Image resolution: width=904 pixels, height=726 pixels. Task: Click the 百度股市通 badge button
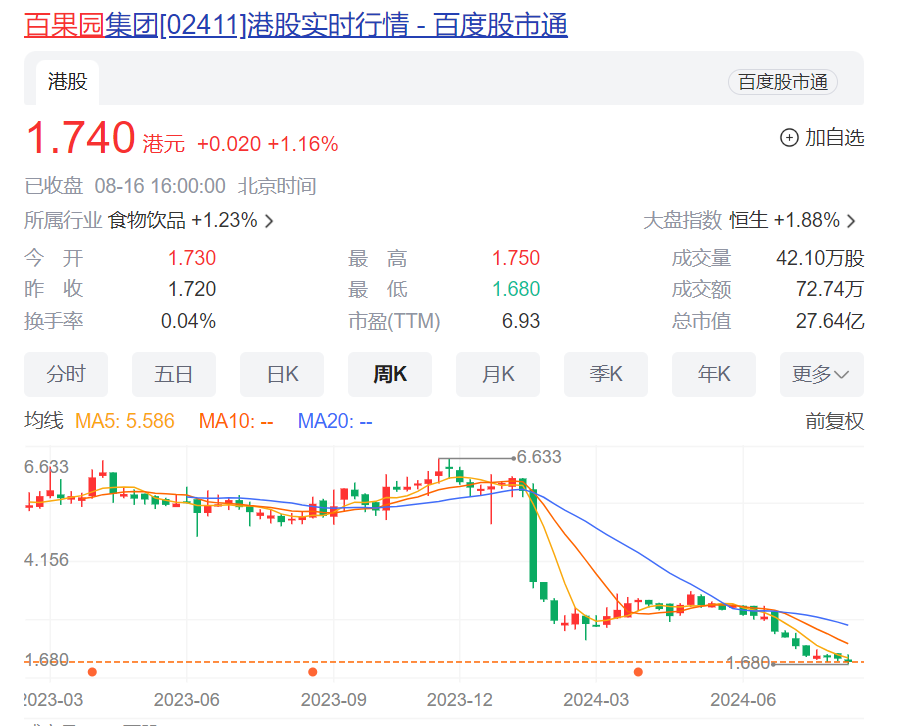coord(782,82)
